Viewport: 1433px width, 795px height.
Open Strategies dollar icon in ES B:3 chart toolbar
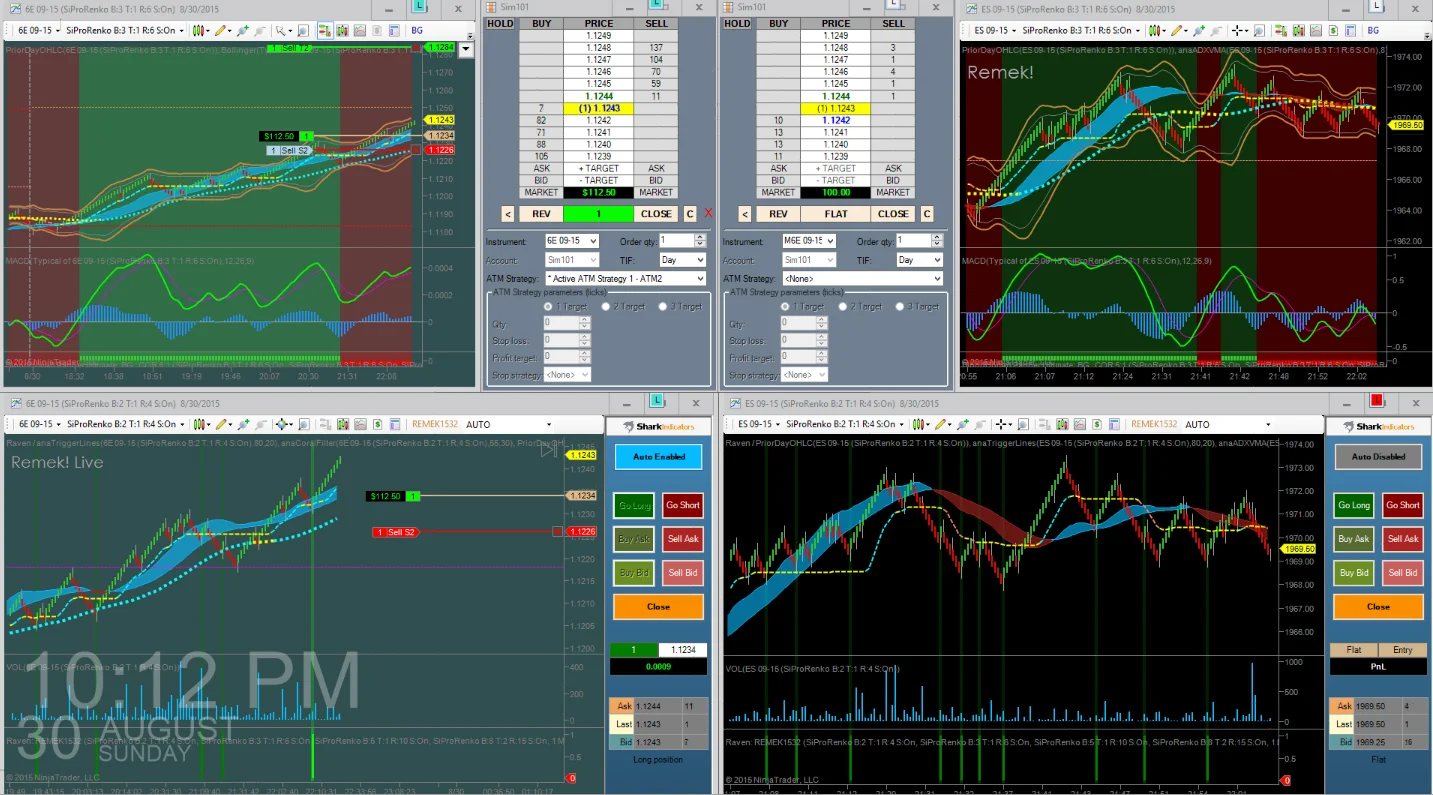click(x=1333, y=31)
